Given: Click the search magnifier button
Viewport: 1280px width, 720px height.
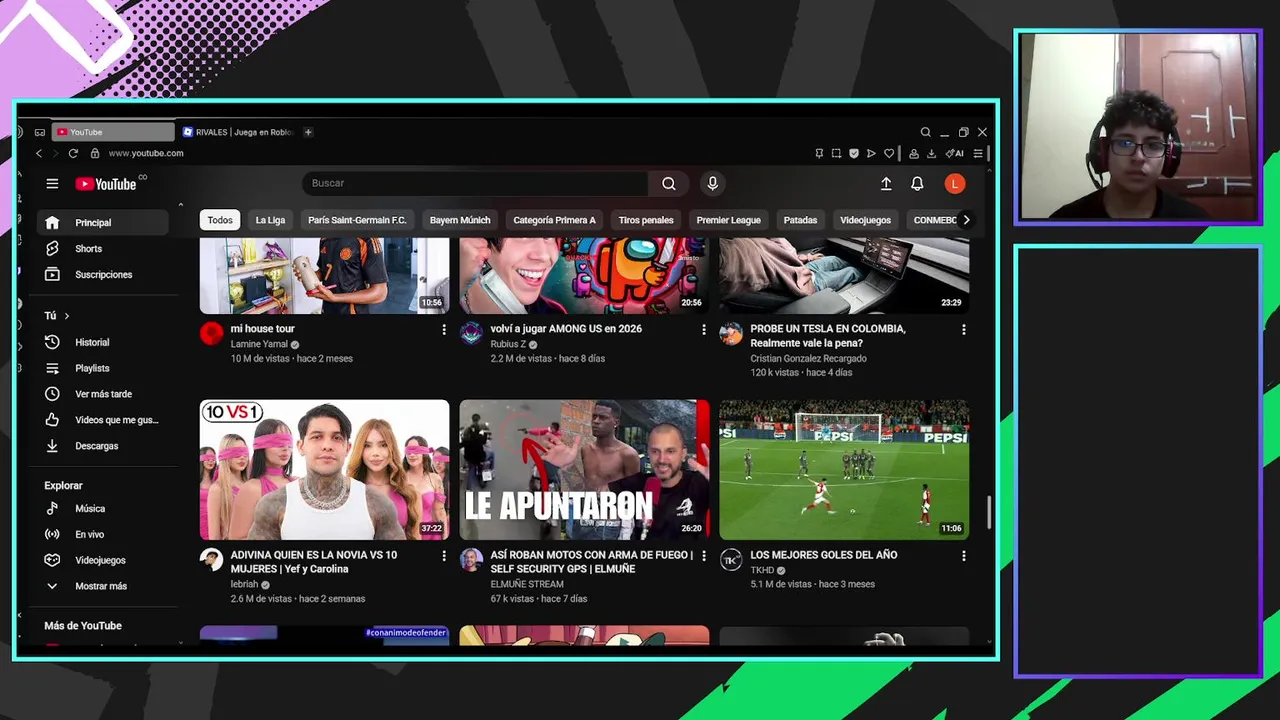Looking at the screenshot, I should pos(669,184).
